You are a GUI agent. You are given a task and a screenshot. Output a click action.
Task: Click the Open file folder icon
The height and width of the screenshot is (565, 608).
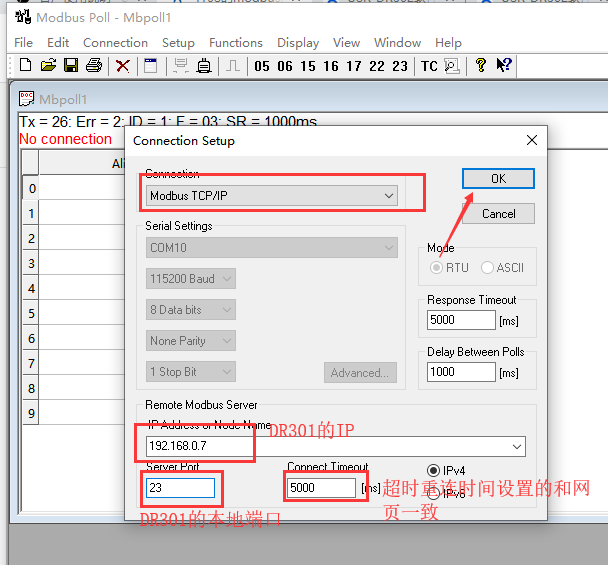coord(48,66)
